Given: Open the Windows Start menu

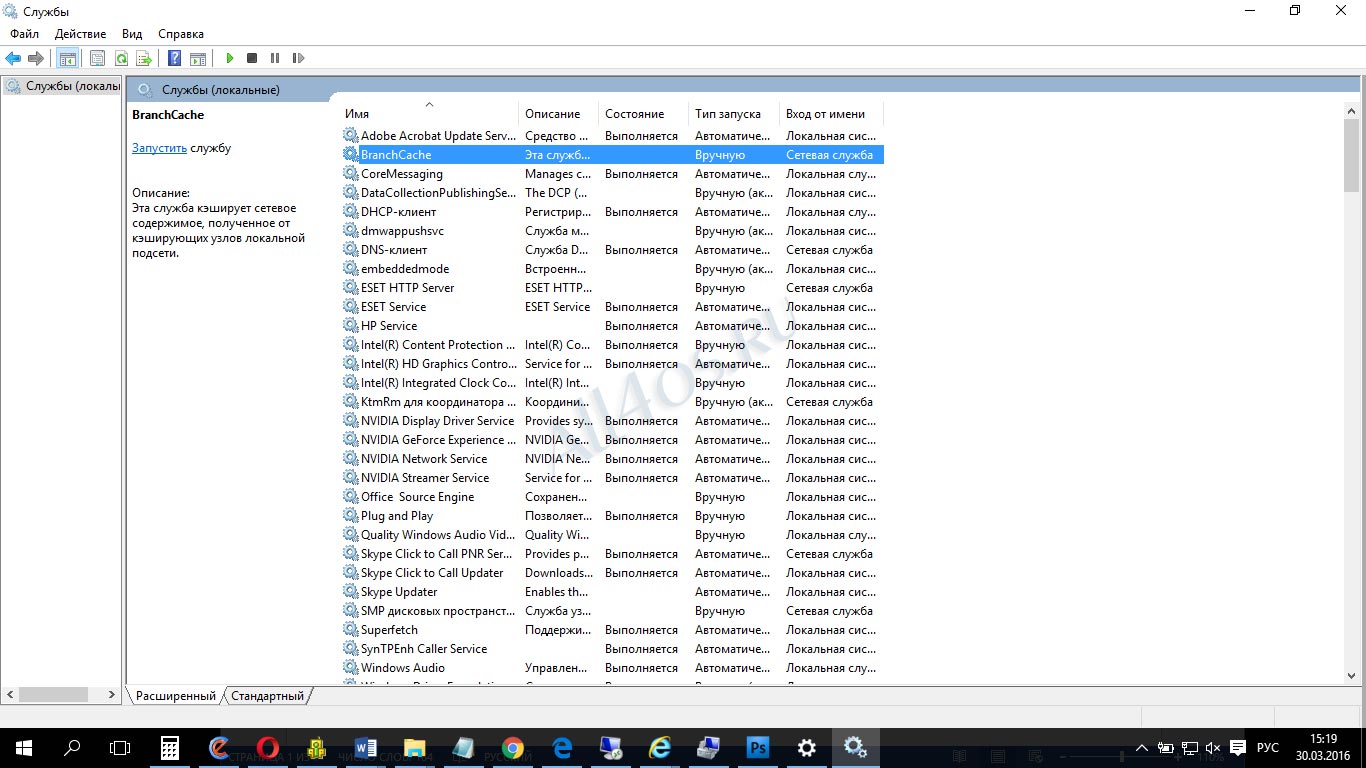Looking at the screenshot, I should click(24, 747).
